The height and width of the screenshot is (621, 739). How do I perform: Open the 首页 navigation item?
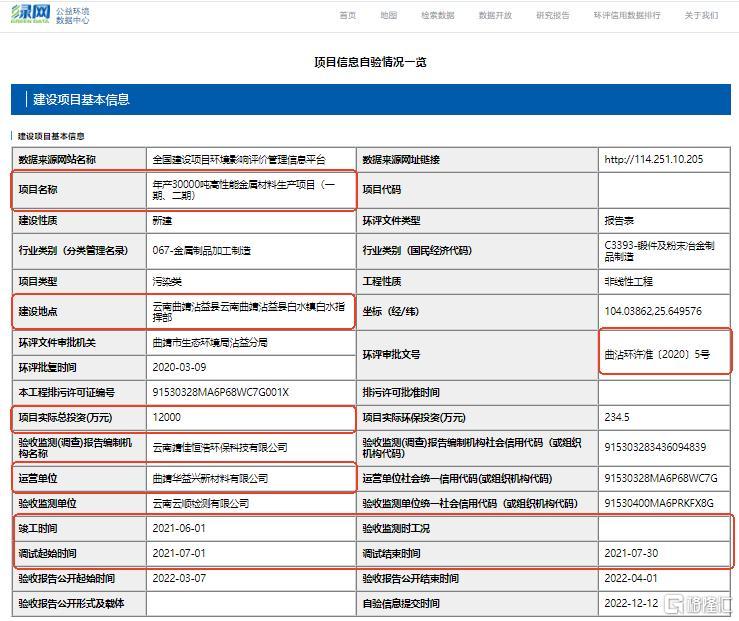coord(348,15)
